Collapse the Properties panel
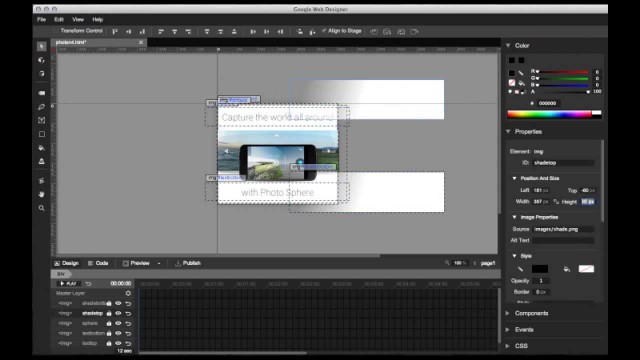Viewport: 640px width, 360px height. pyautogui.click(x=508, y=131)
